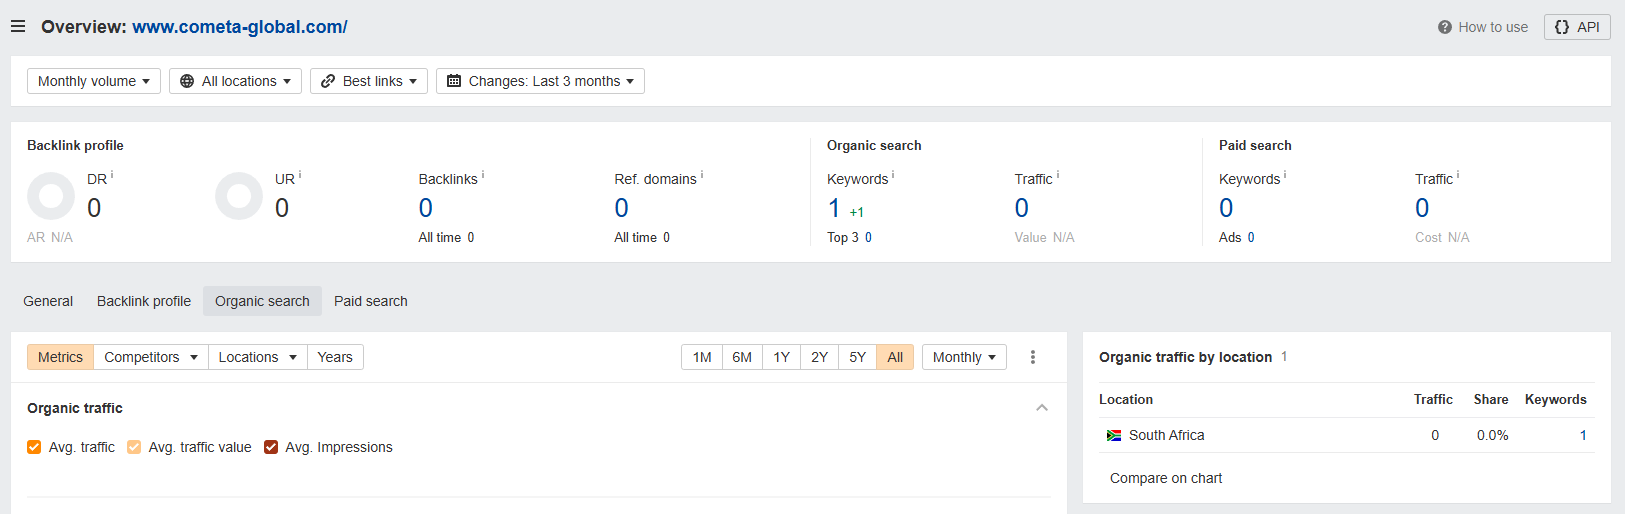Click the Ref. domains info icon

(702, 175)
